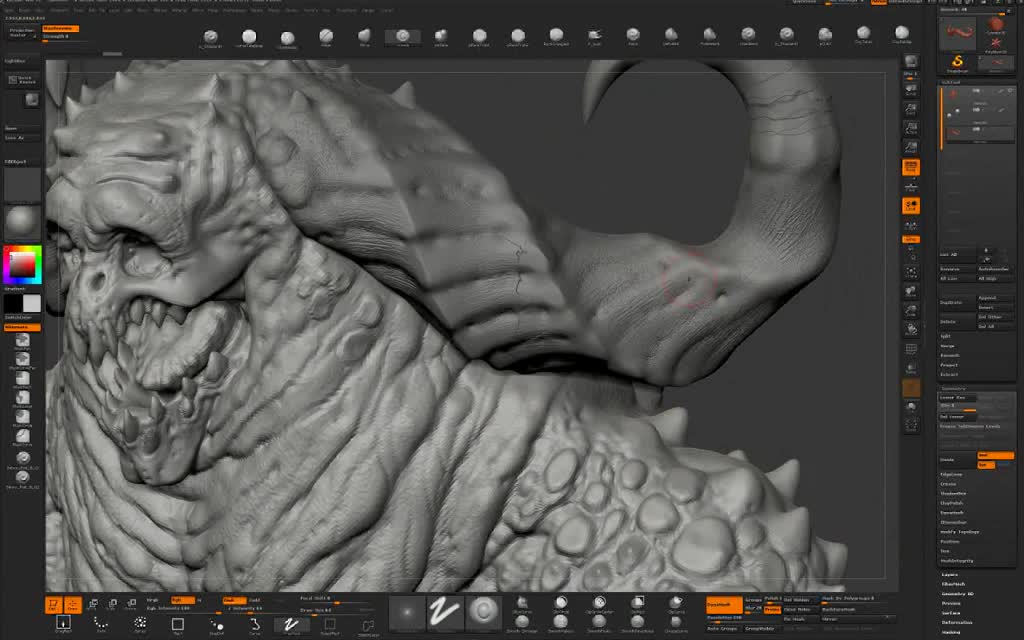
Task: Open the Split subsection in SubTool
Action: pyautogui.click(x=945, y=336)
